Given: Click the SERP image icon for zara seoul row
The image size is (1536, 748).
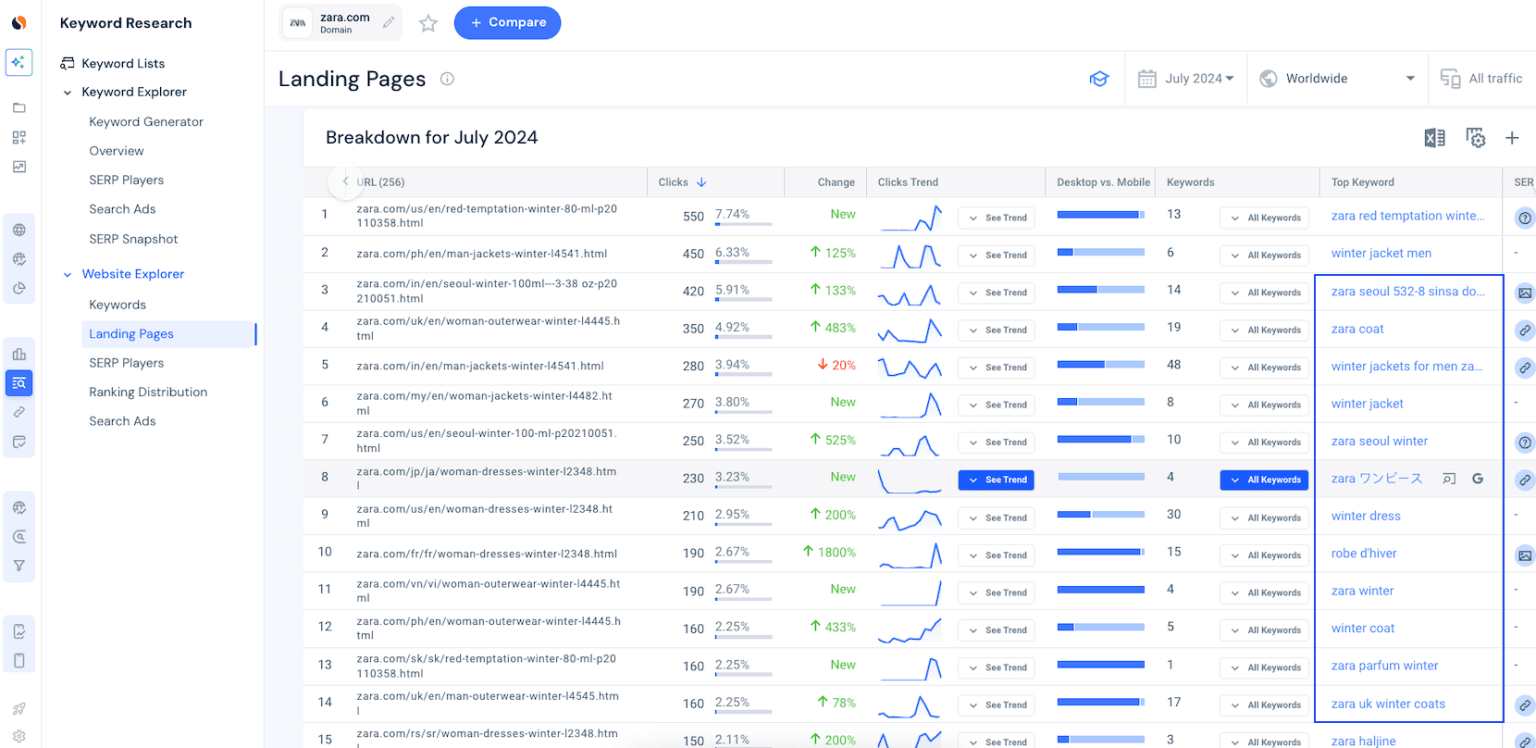Looking at the screenshot, I should [x=1524, y=292].
